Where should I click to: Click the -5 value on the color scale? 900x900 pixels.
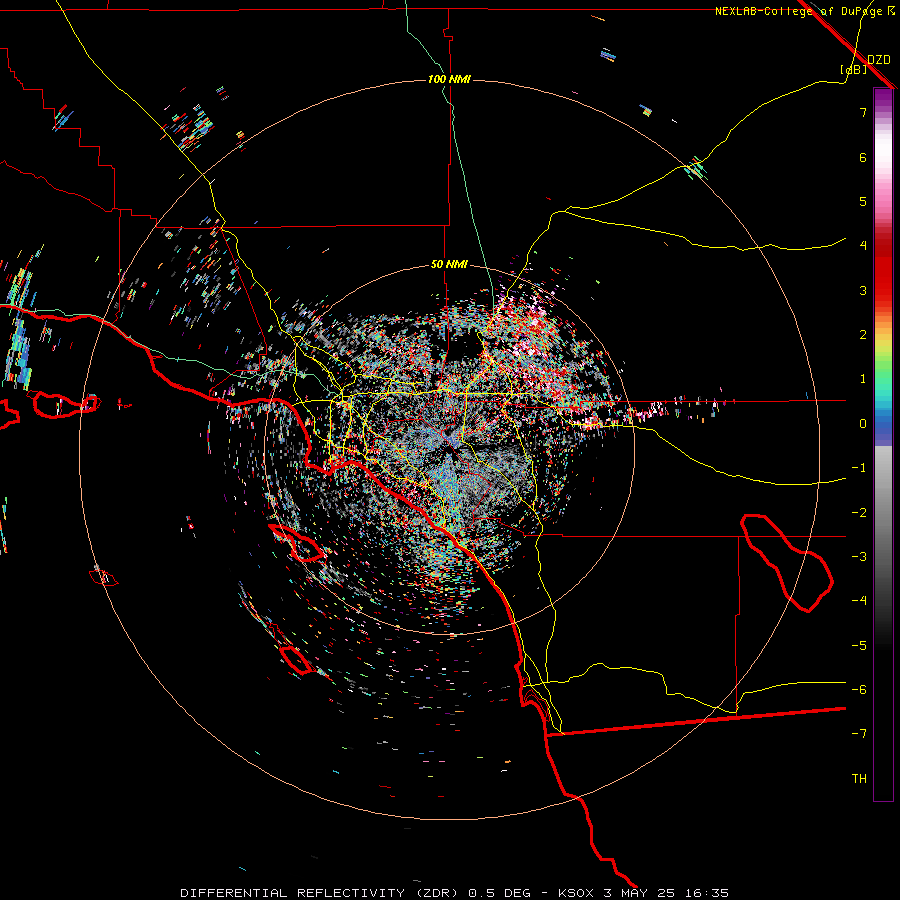pos(859,646)
